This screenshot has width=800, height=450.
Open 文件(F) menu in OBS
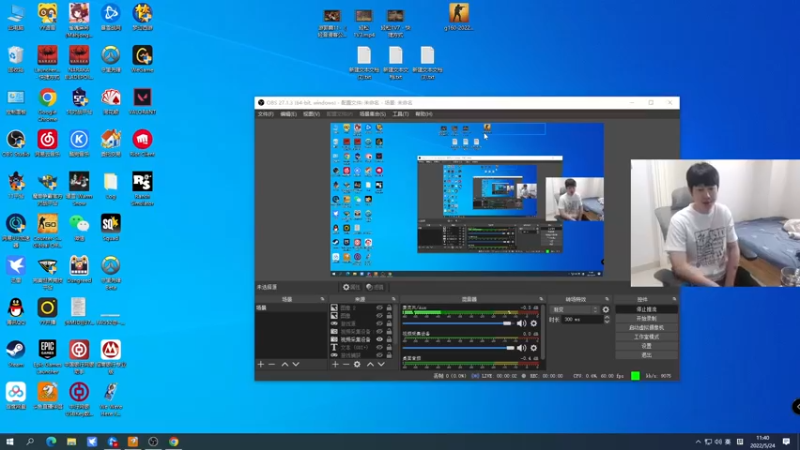tap(265, 114)
